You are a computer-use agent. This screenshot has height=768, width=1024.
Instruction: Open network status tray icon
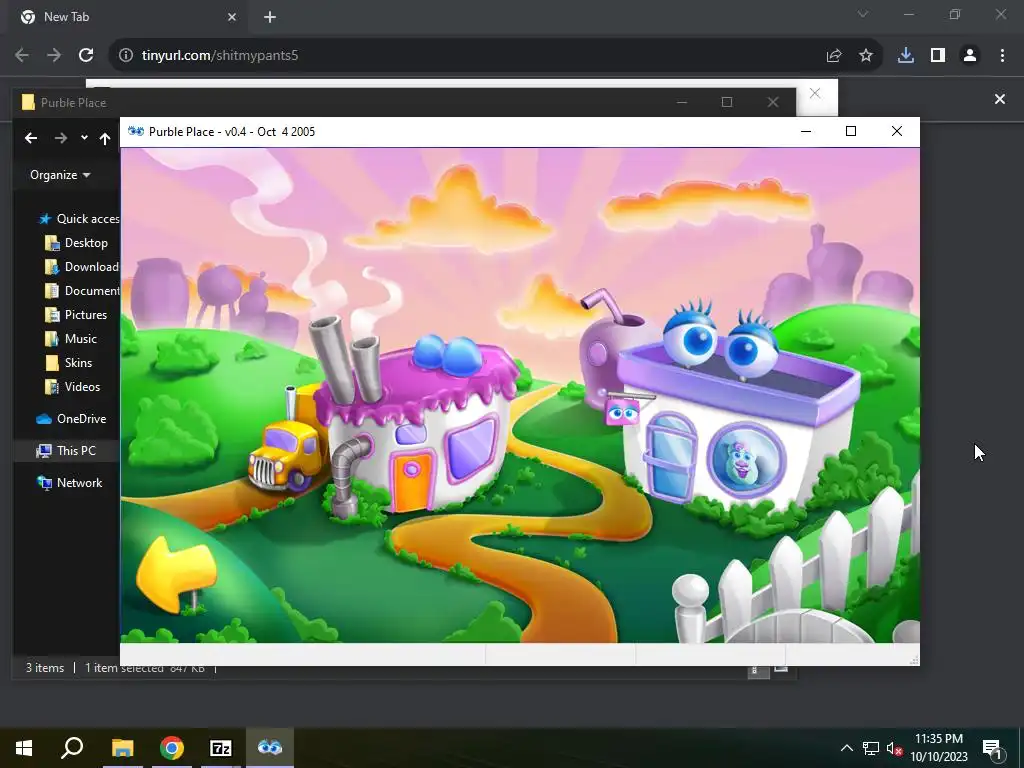point(871,748)
